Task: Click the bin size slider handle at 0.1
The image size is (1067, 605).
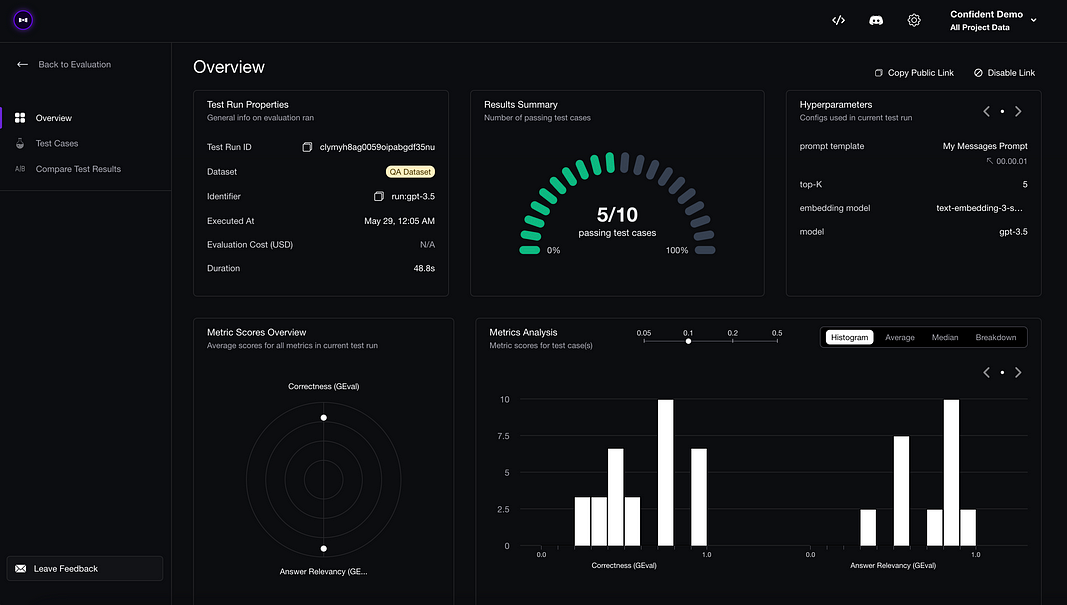Action: [x=688, y=341]
